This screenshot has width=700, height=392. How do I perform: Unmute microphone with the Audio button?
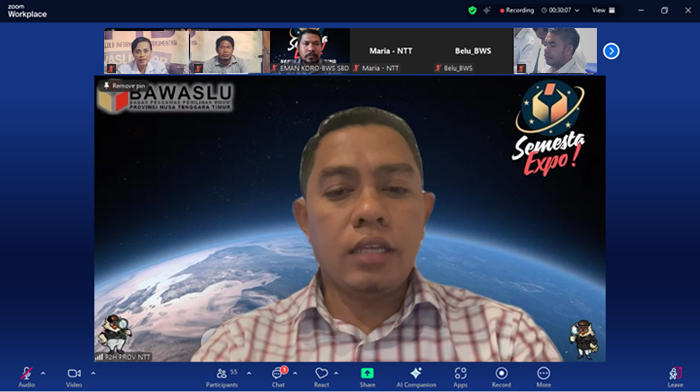point(26,377)
